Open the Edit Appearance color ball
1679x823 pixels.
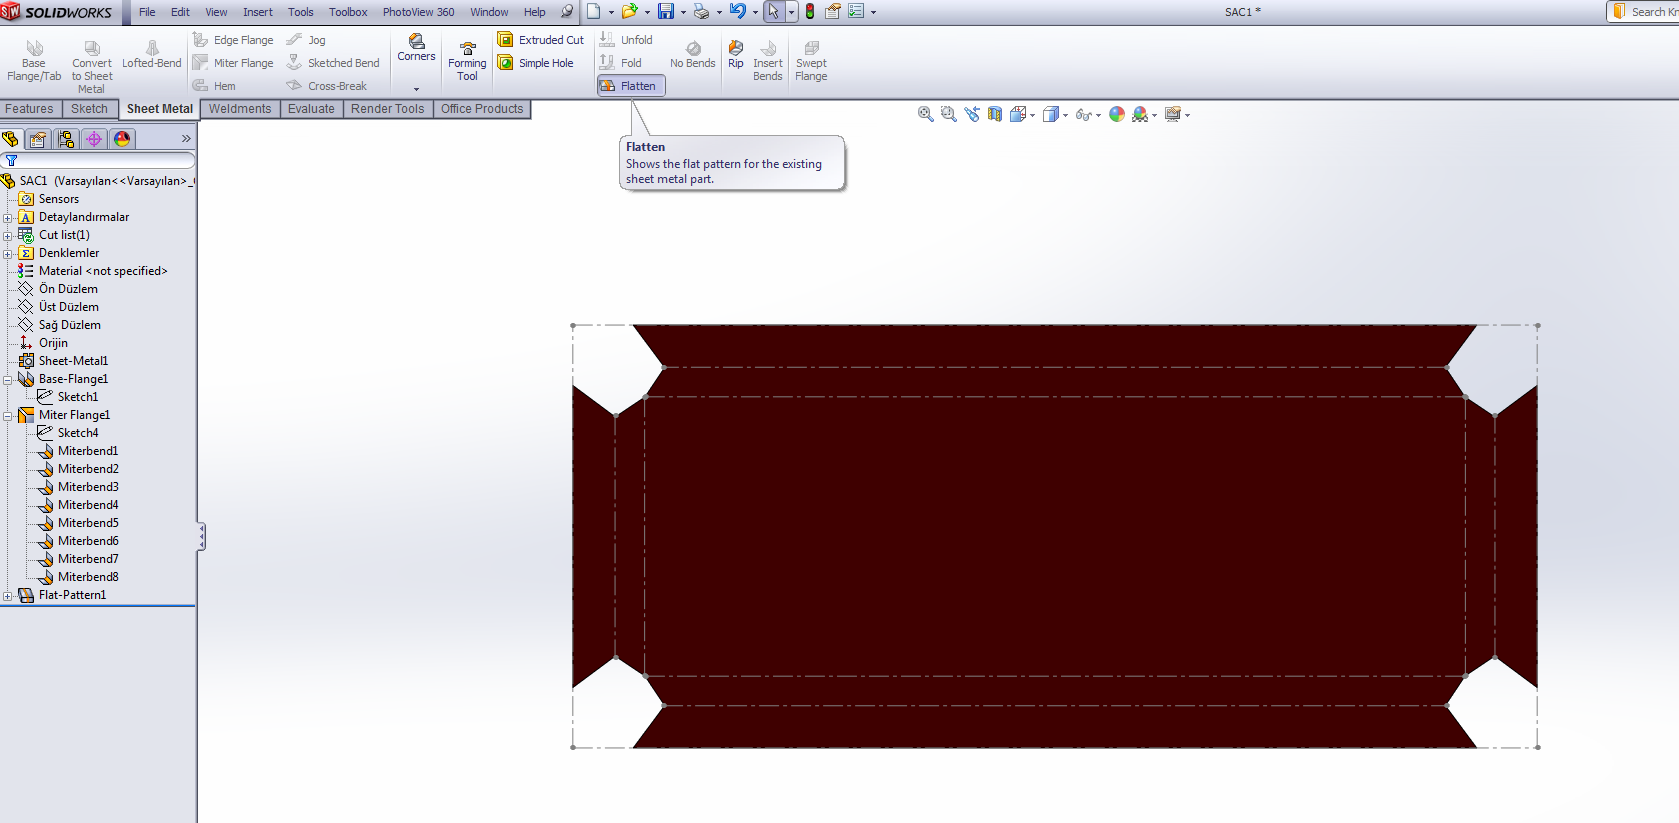coord(1117,115)
